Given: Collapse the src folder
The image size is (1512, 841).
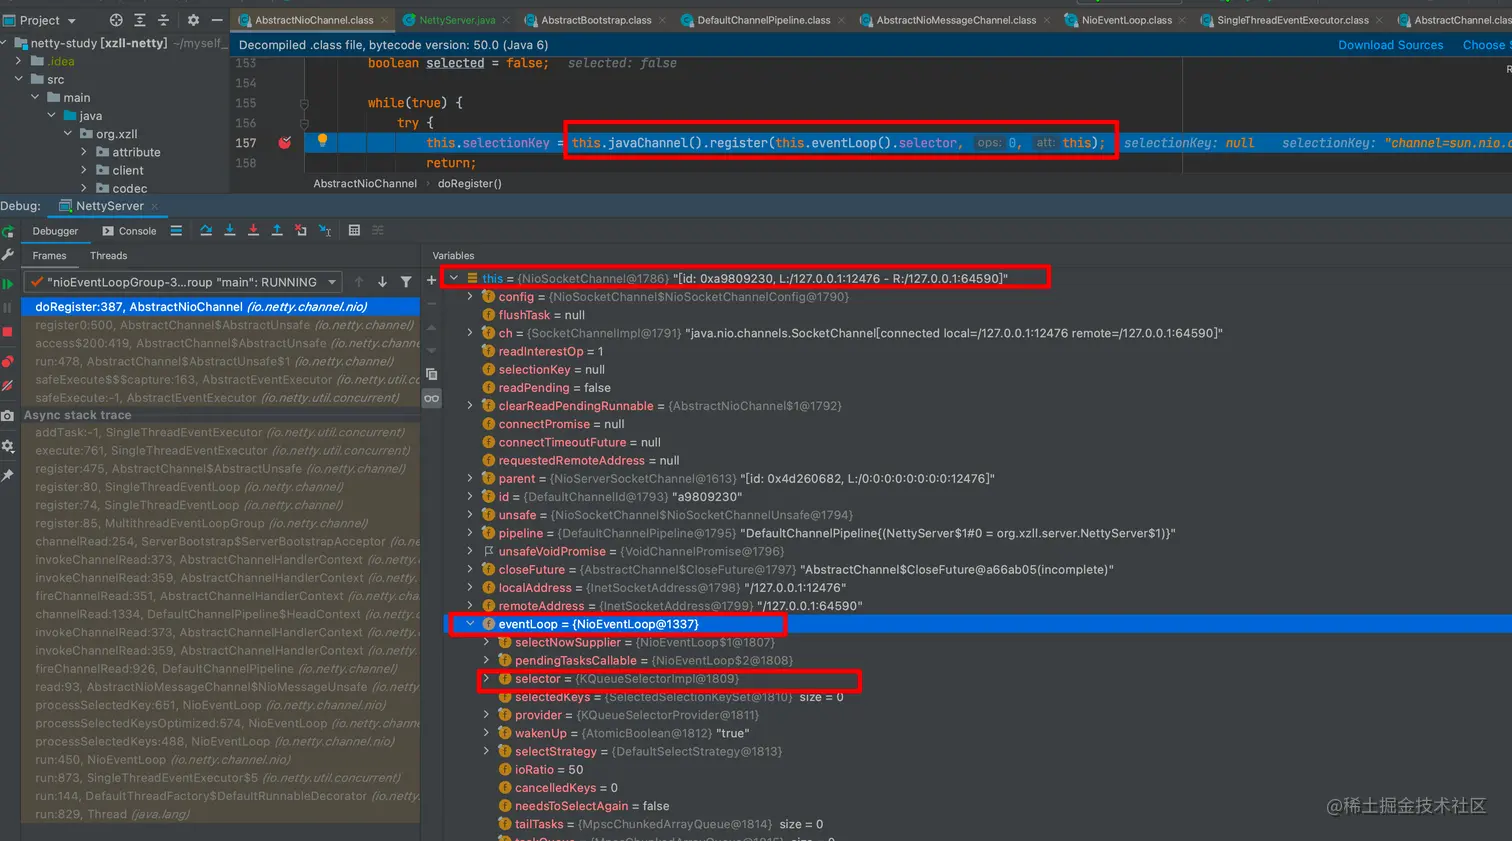Looking at the screenshot, I should [19, 79].
